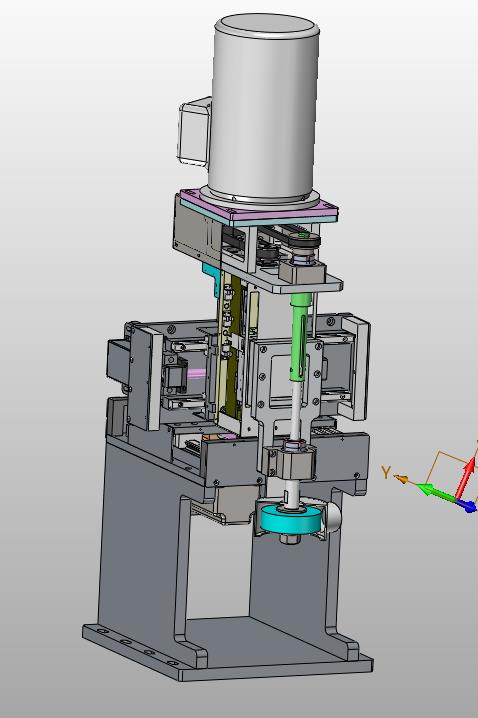Image resolution: width=478 pixels, height=718 pixels.
Task: Click the Y axis label on the triad
Action: (x=386, y=472)
